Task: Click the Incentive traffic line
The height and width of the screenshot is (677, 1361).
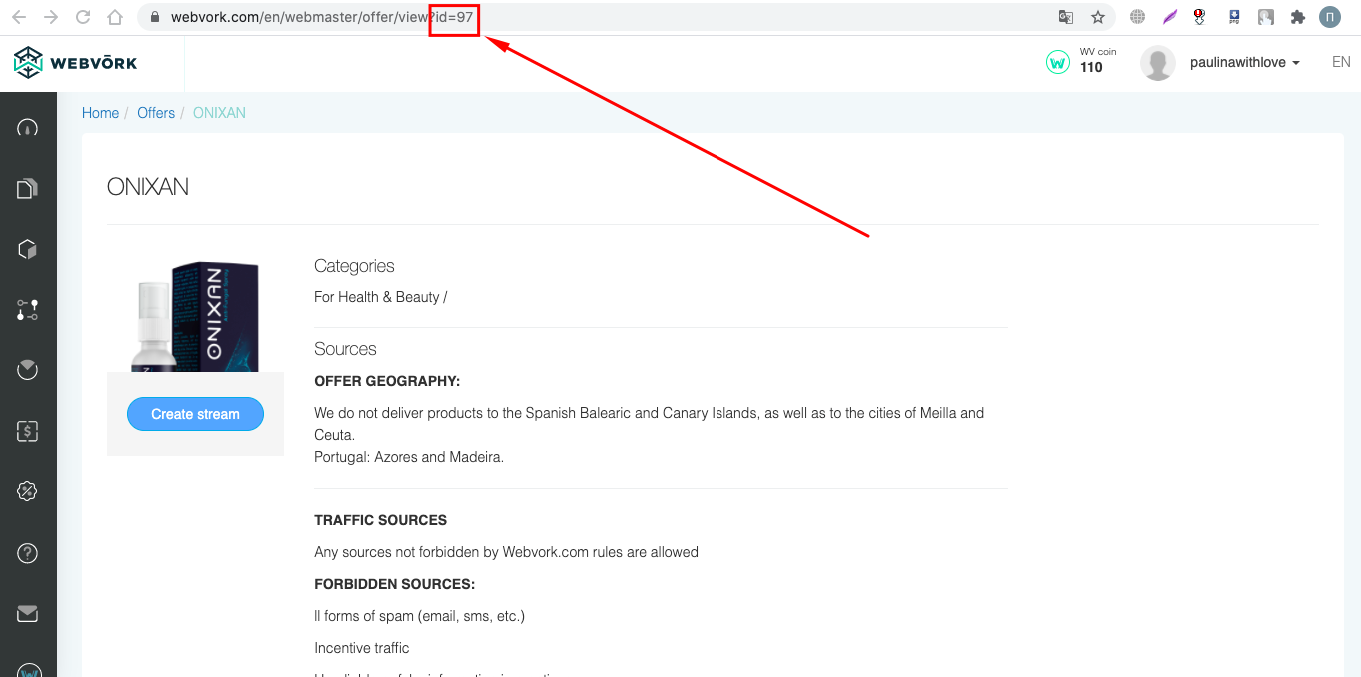Action: [x=362, y=648]
